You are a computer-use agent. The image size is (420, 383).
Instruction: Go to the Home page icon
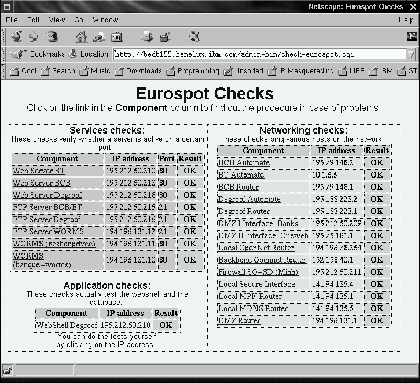pyautogui.click(x=81, y=37)
